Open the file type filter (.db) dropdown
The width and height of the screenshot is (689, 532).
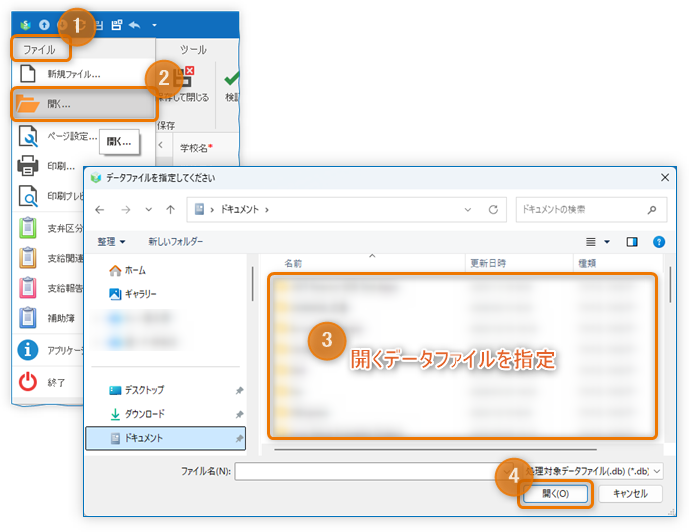593,471
